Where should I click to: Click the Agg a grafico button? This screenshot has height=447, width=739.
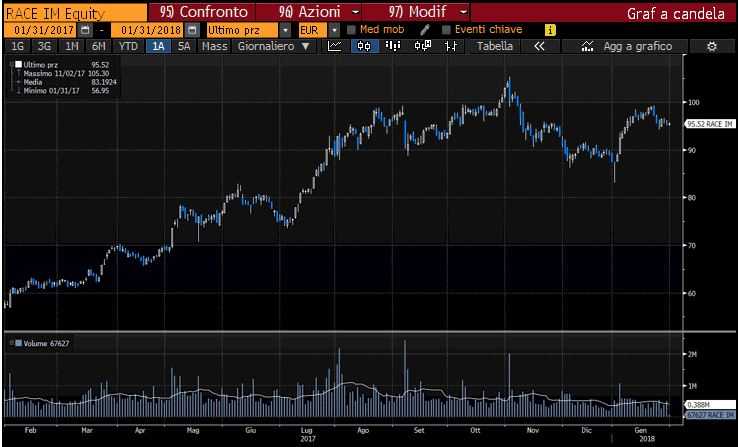pos(627,46)
